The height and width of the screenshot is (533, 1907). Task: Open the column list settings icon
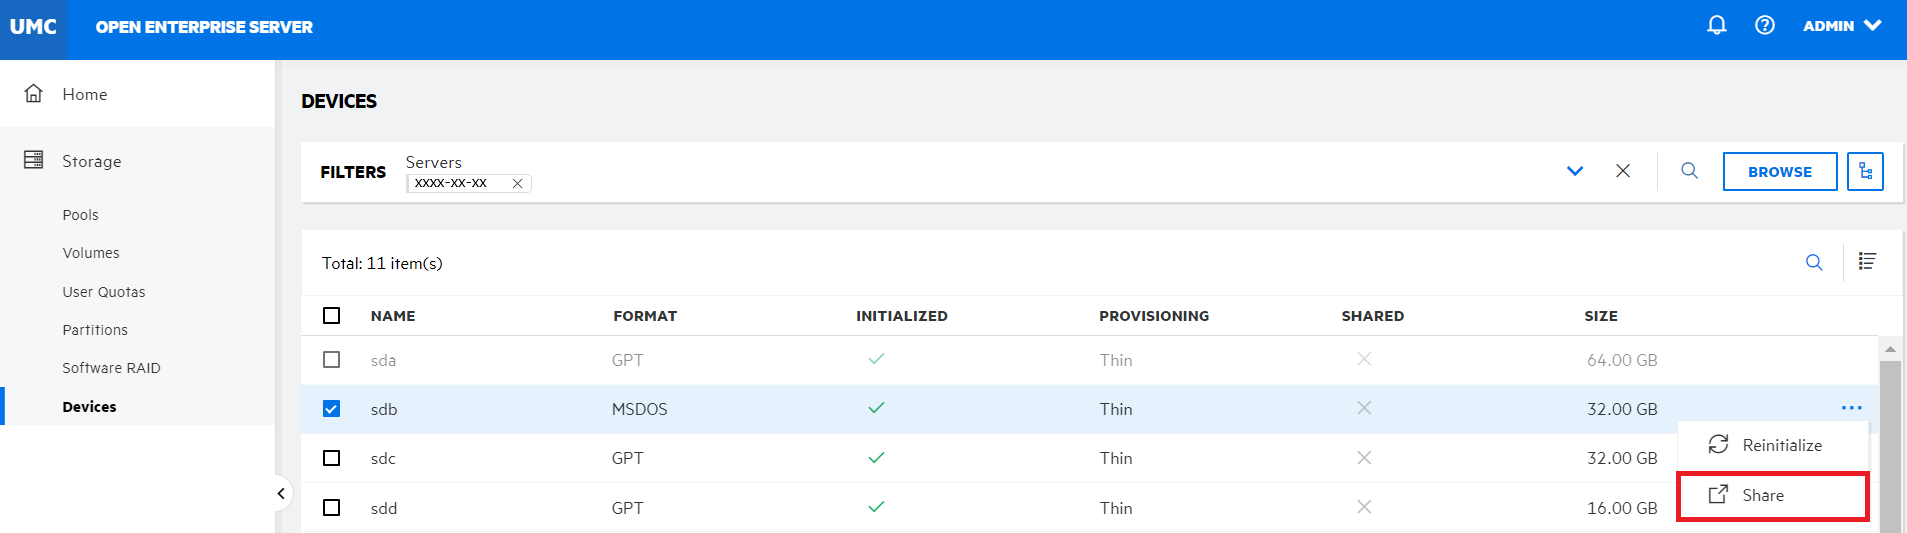click(x=1867, y=262)
